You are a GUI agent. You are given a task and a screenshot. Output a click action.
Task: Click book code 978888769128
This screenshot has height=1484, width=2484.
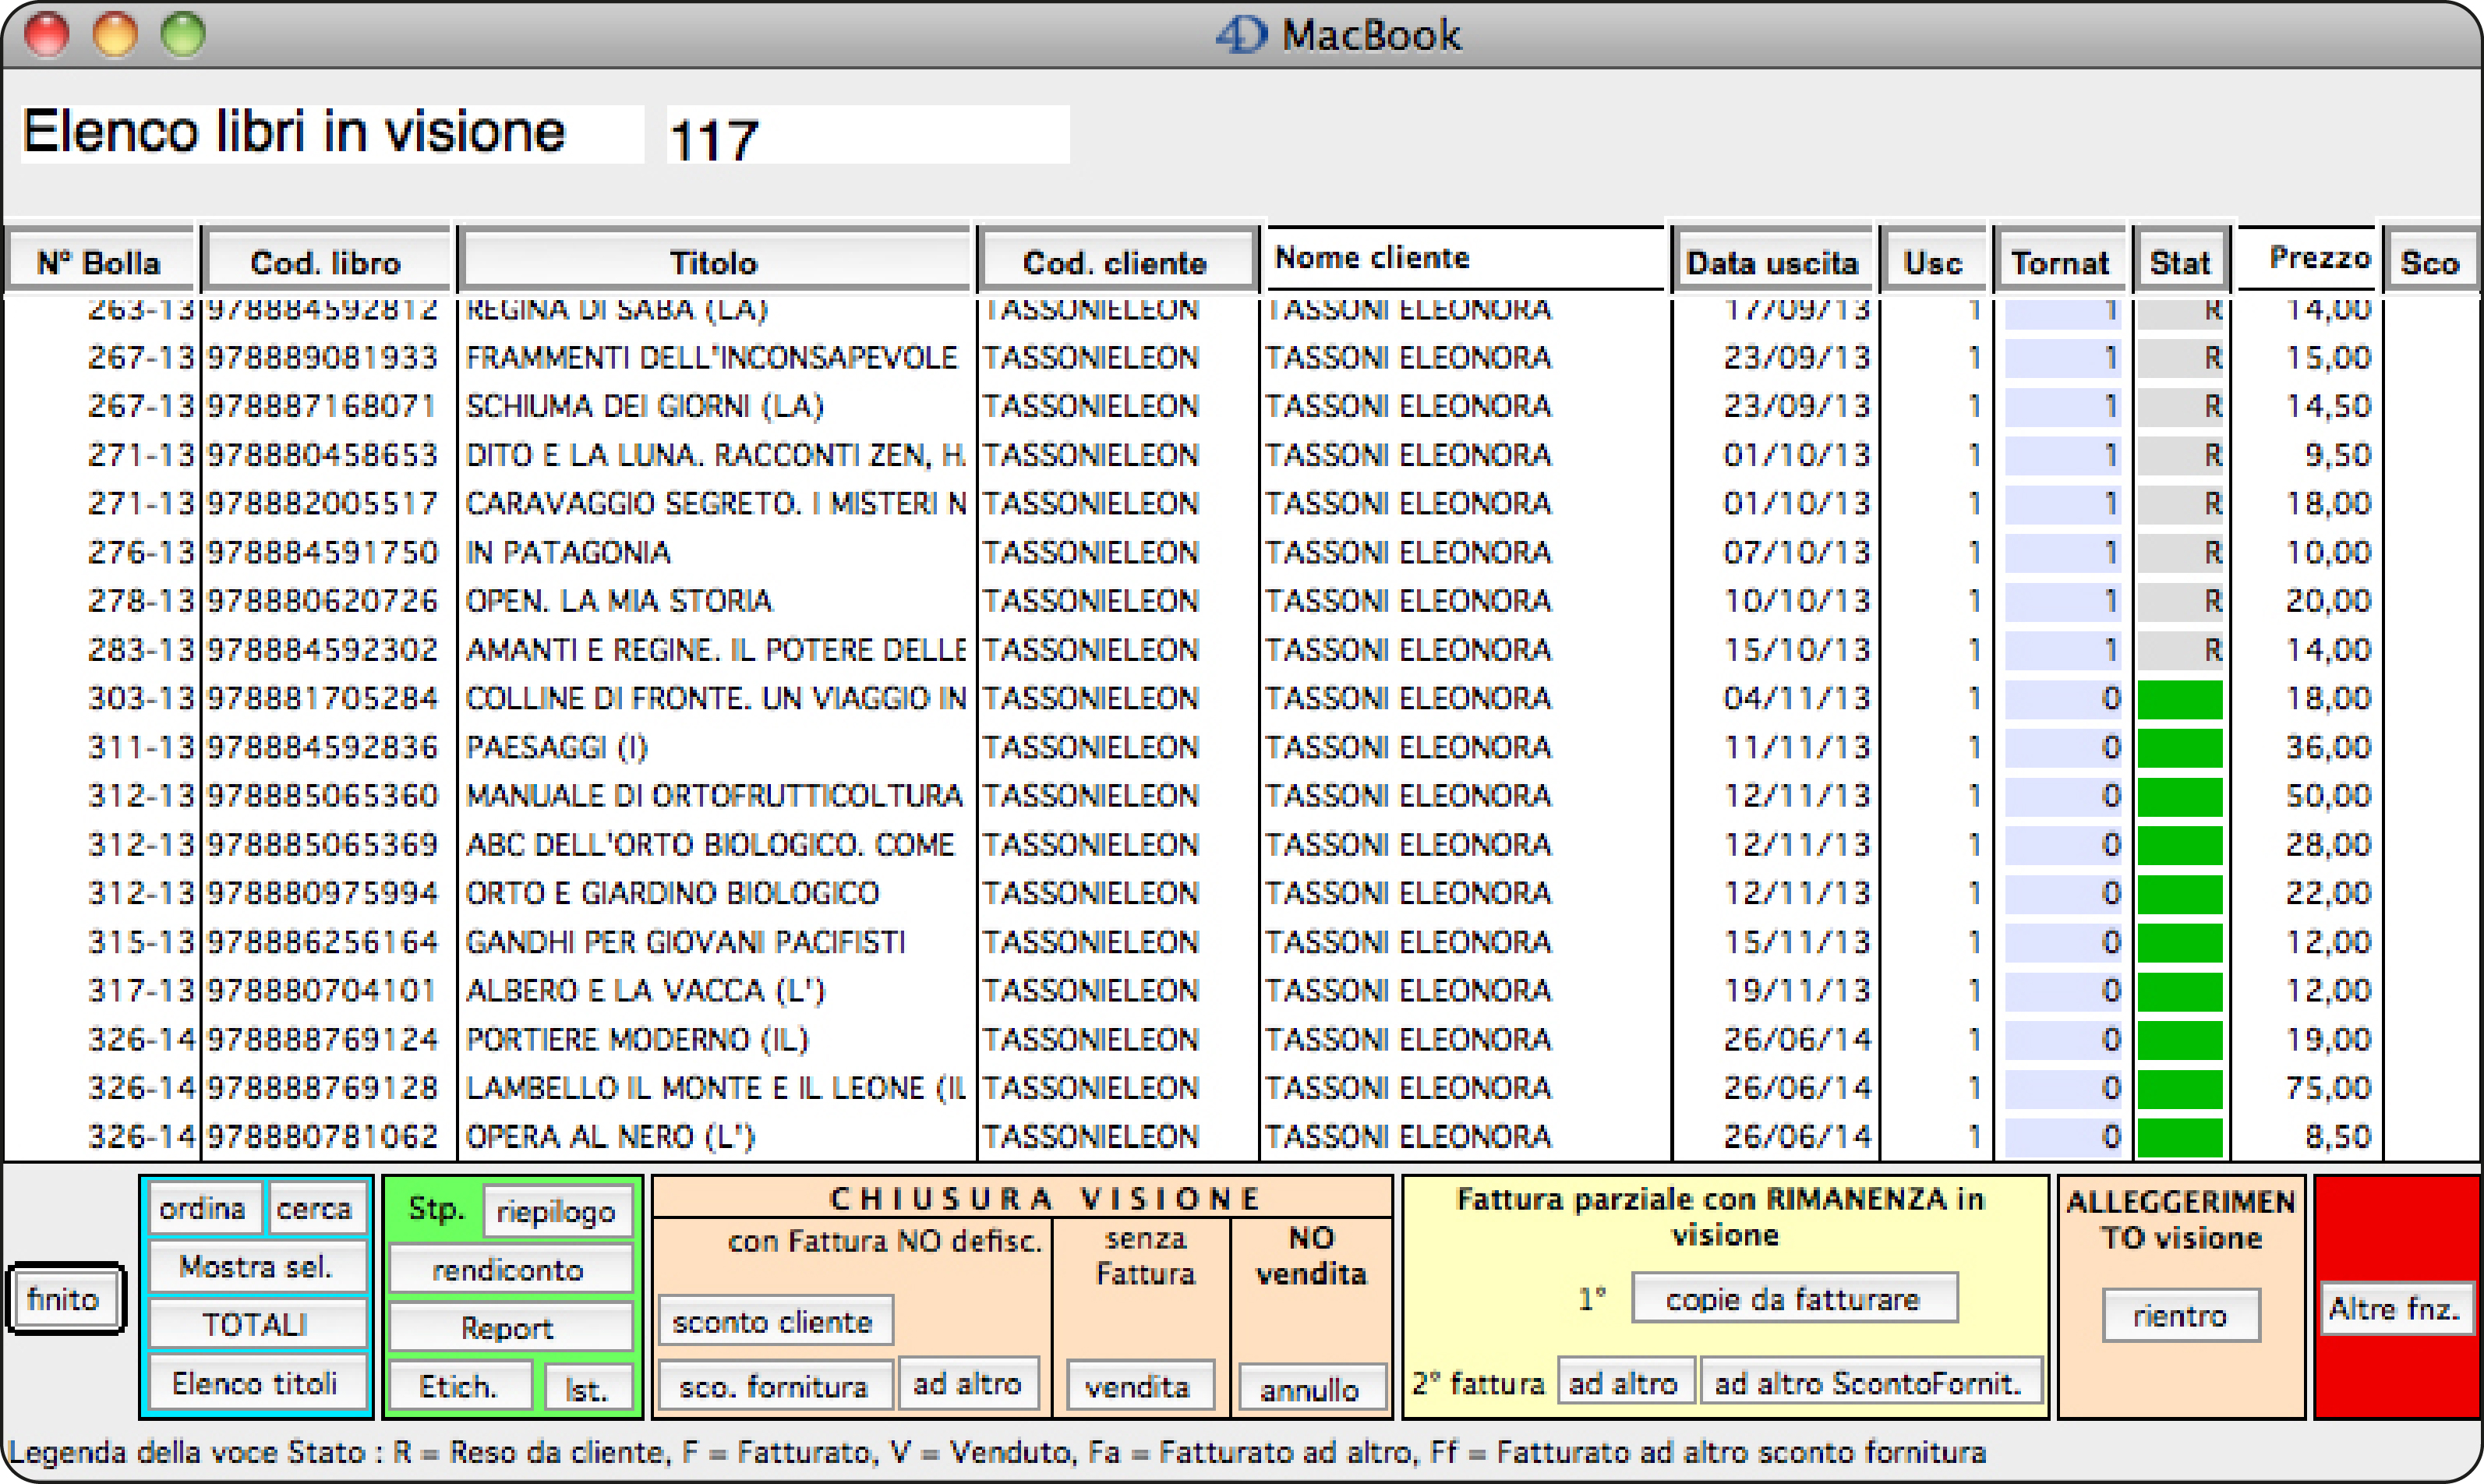(323, 1087)
